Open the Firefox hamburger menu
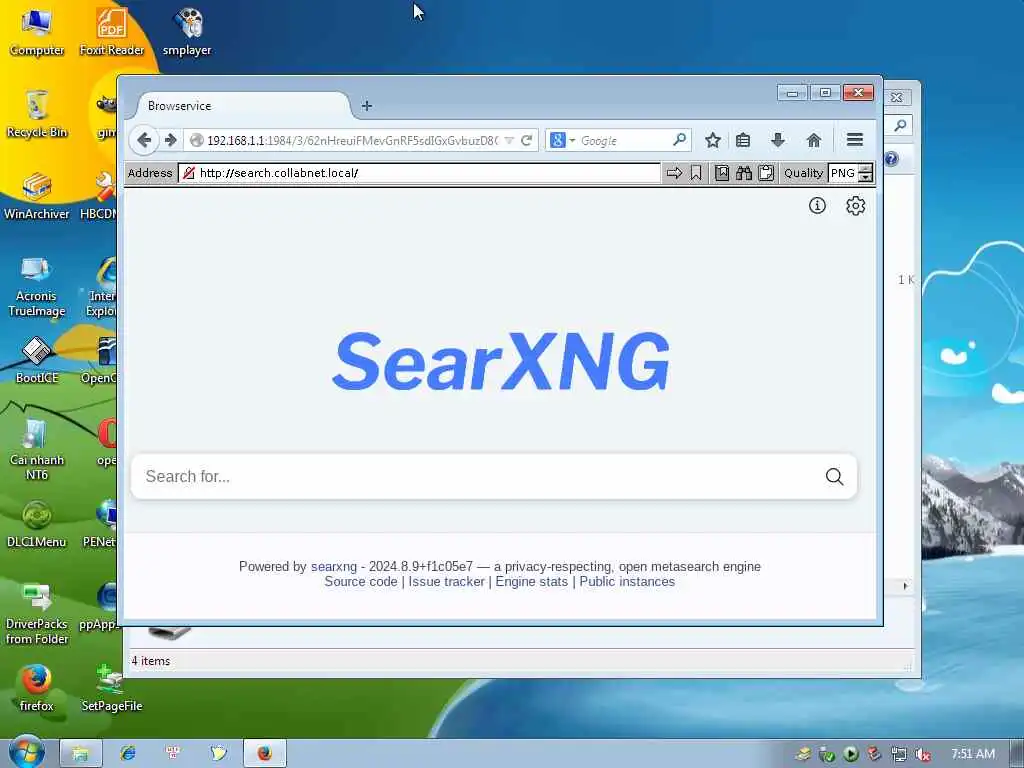Image resolution: width=1024 pixels, height=768 pixels. point(855,140)
